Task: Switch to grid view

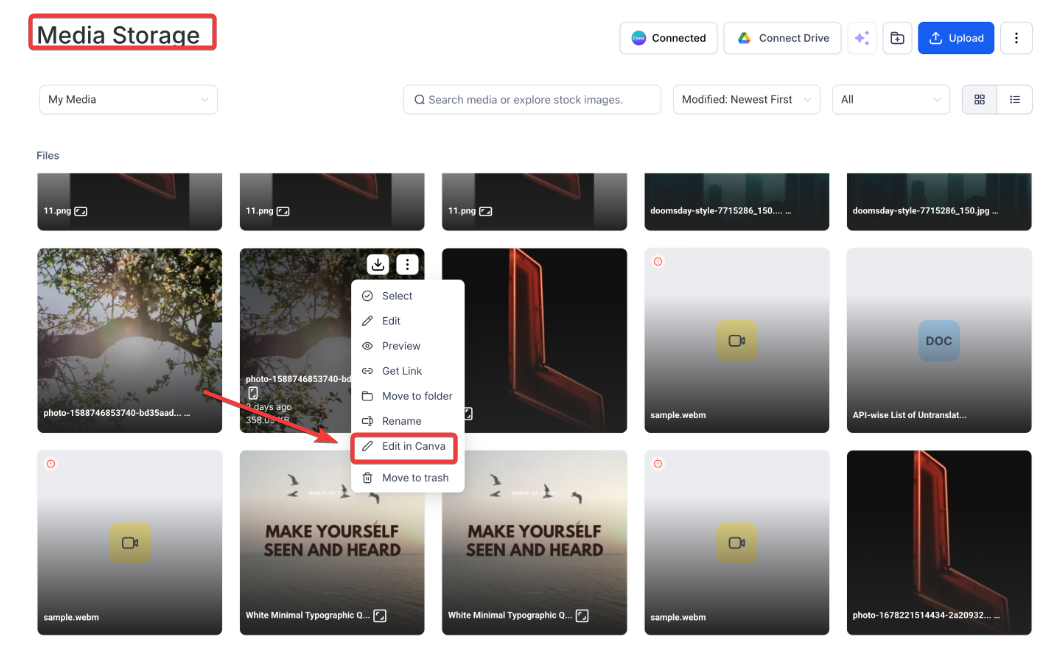Action: pyautogui.click(x=979, y=100)
